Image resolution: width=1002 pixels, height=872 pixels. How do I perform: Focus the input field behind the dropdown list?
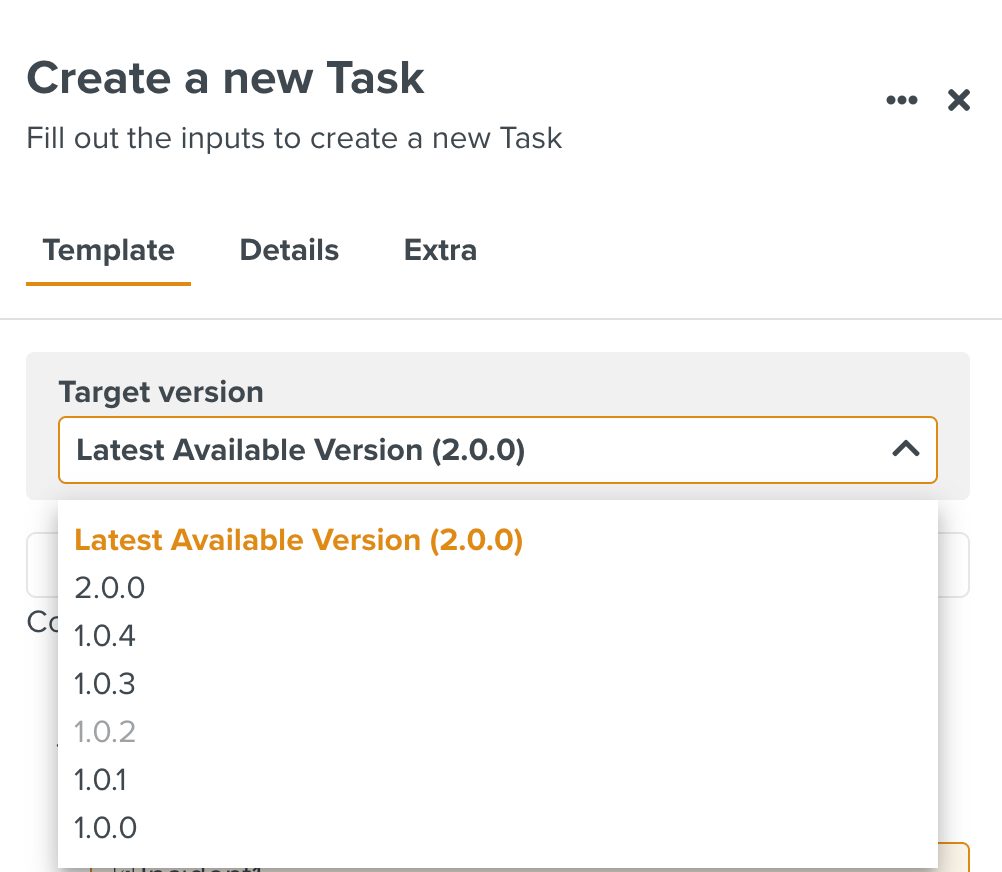tap(953, 565)
